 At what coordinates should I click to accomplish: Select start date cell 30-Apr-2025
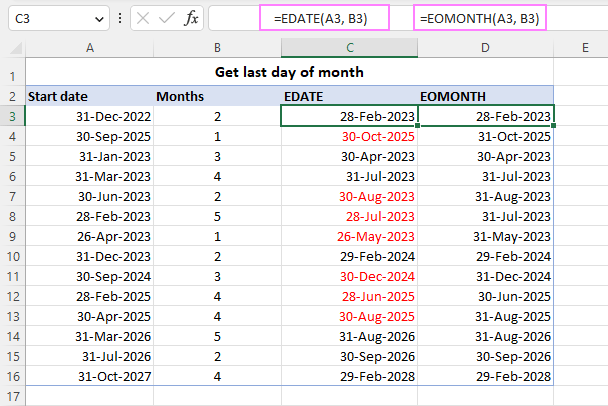[x=90, y=316]
